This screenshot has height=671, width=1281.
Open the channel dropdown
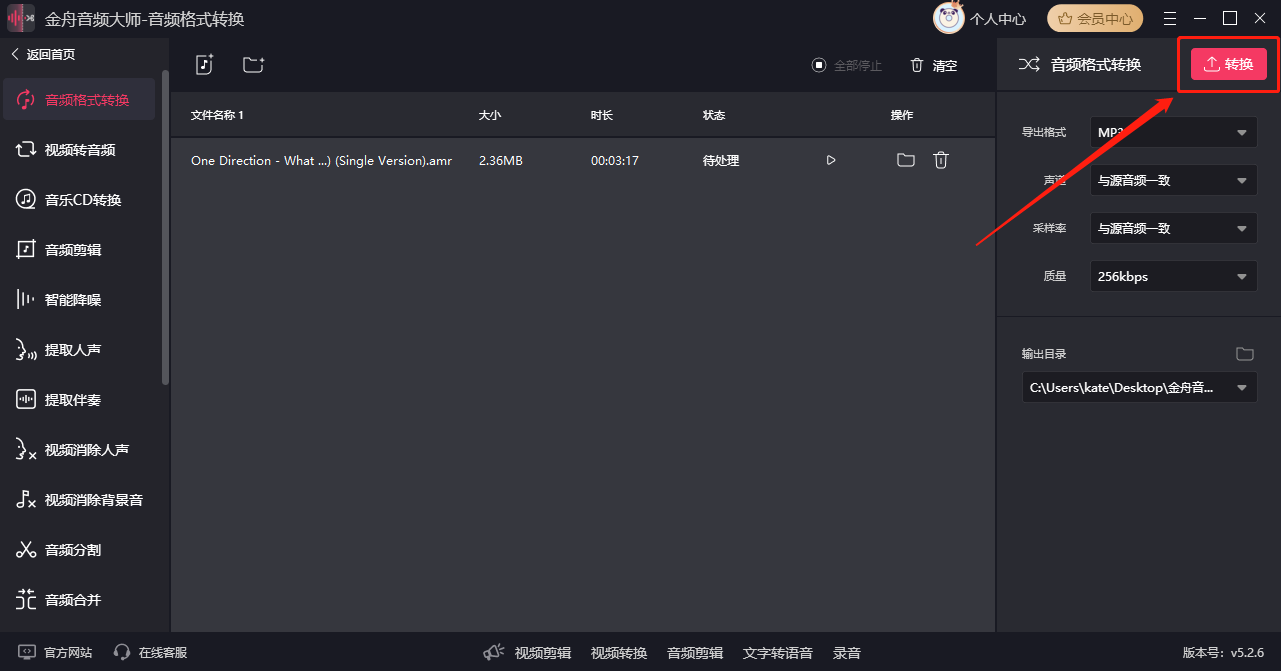(1174, 180)
